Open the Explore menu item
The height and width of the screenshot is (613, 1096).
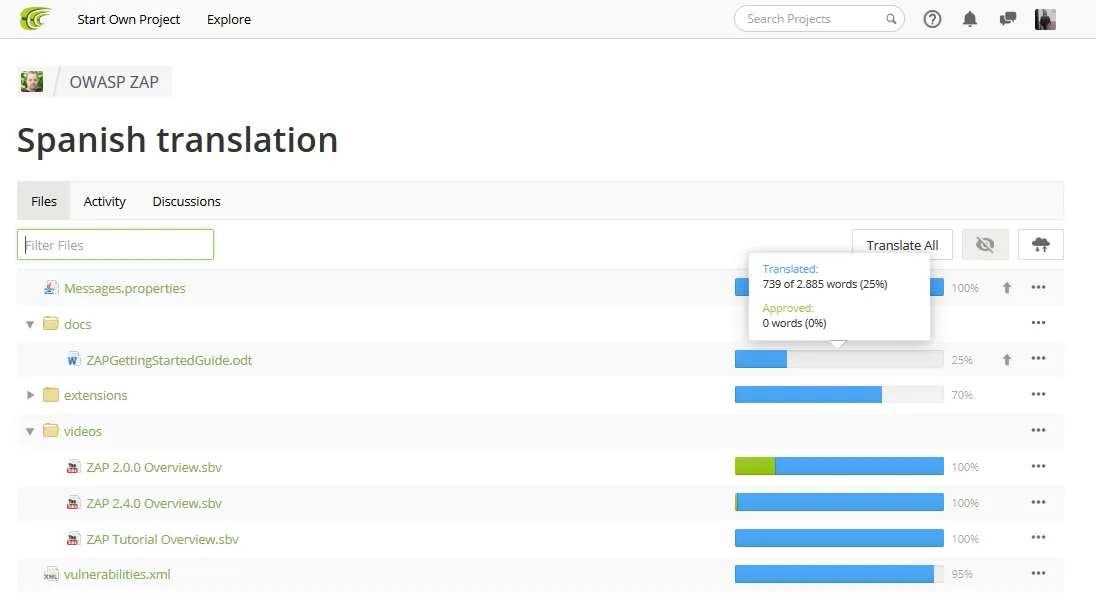229,20
